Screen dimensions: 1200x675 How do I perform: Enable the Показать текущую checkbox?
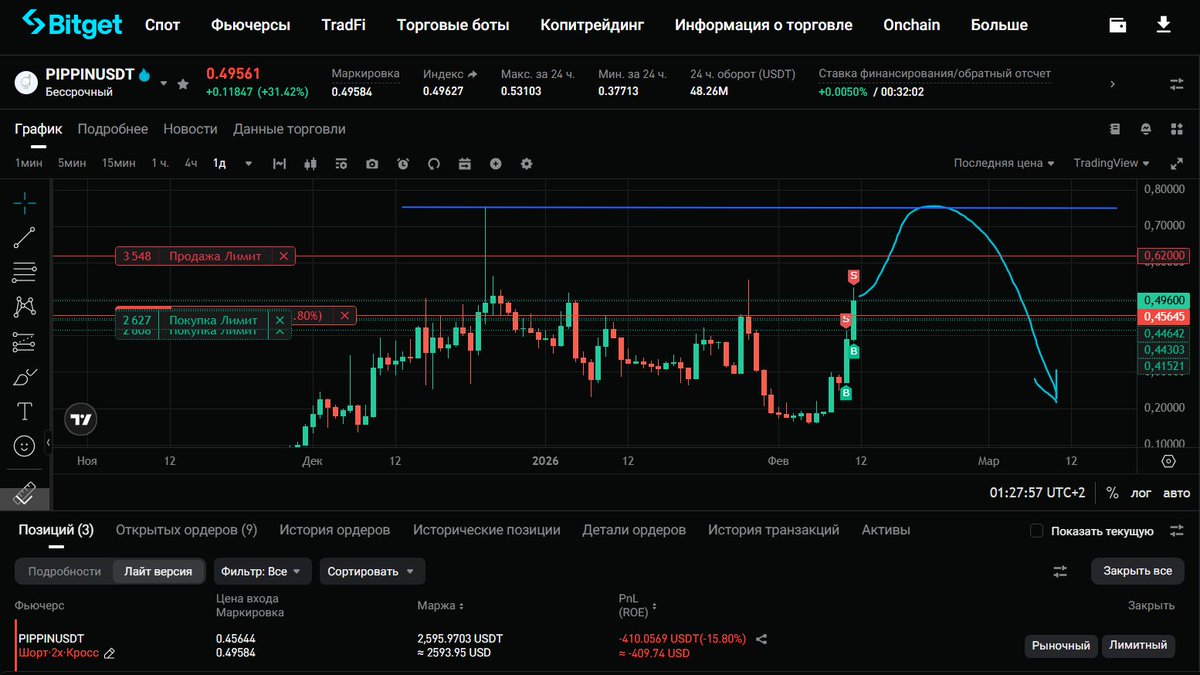(x=1037, y=531)
